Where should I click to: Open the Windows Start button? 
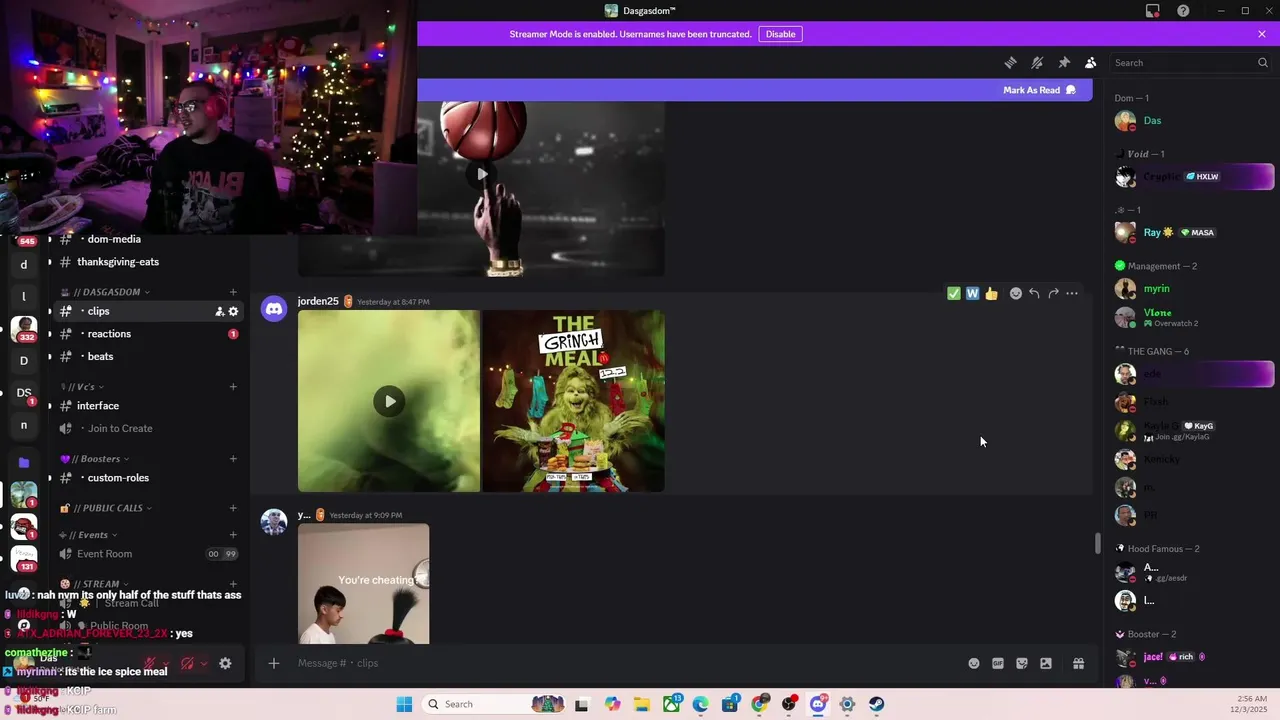pyautogui.click(x=404, y=704)
